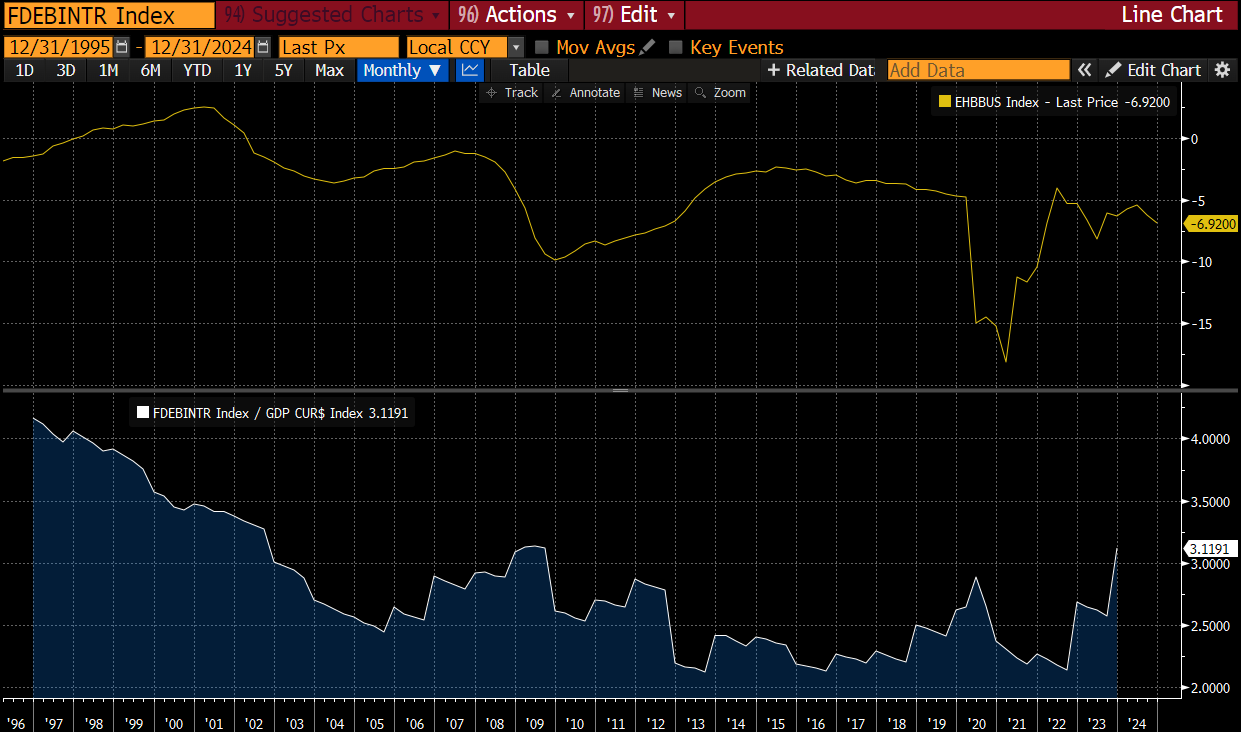Click the -6.9200 last value label
1241x732 pixels.
1210,224
